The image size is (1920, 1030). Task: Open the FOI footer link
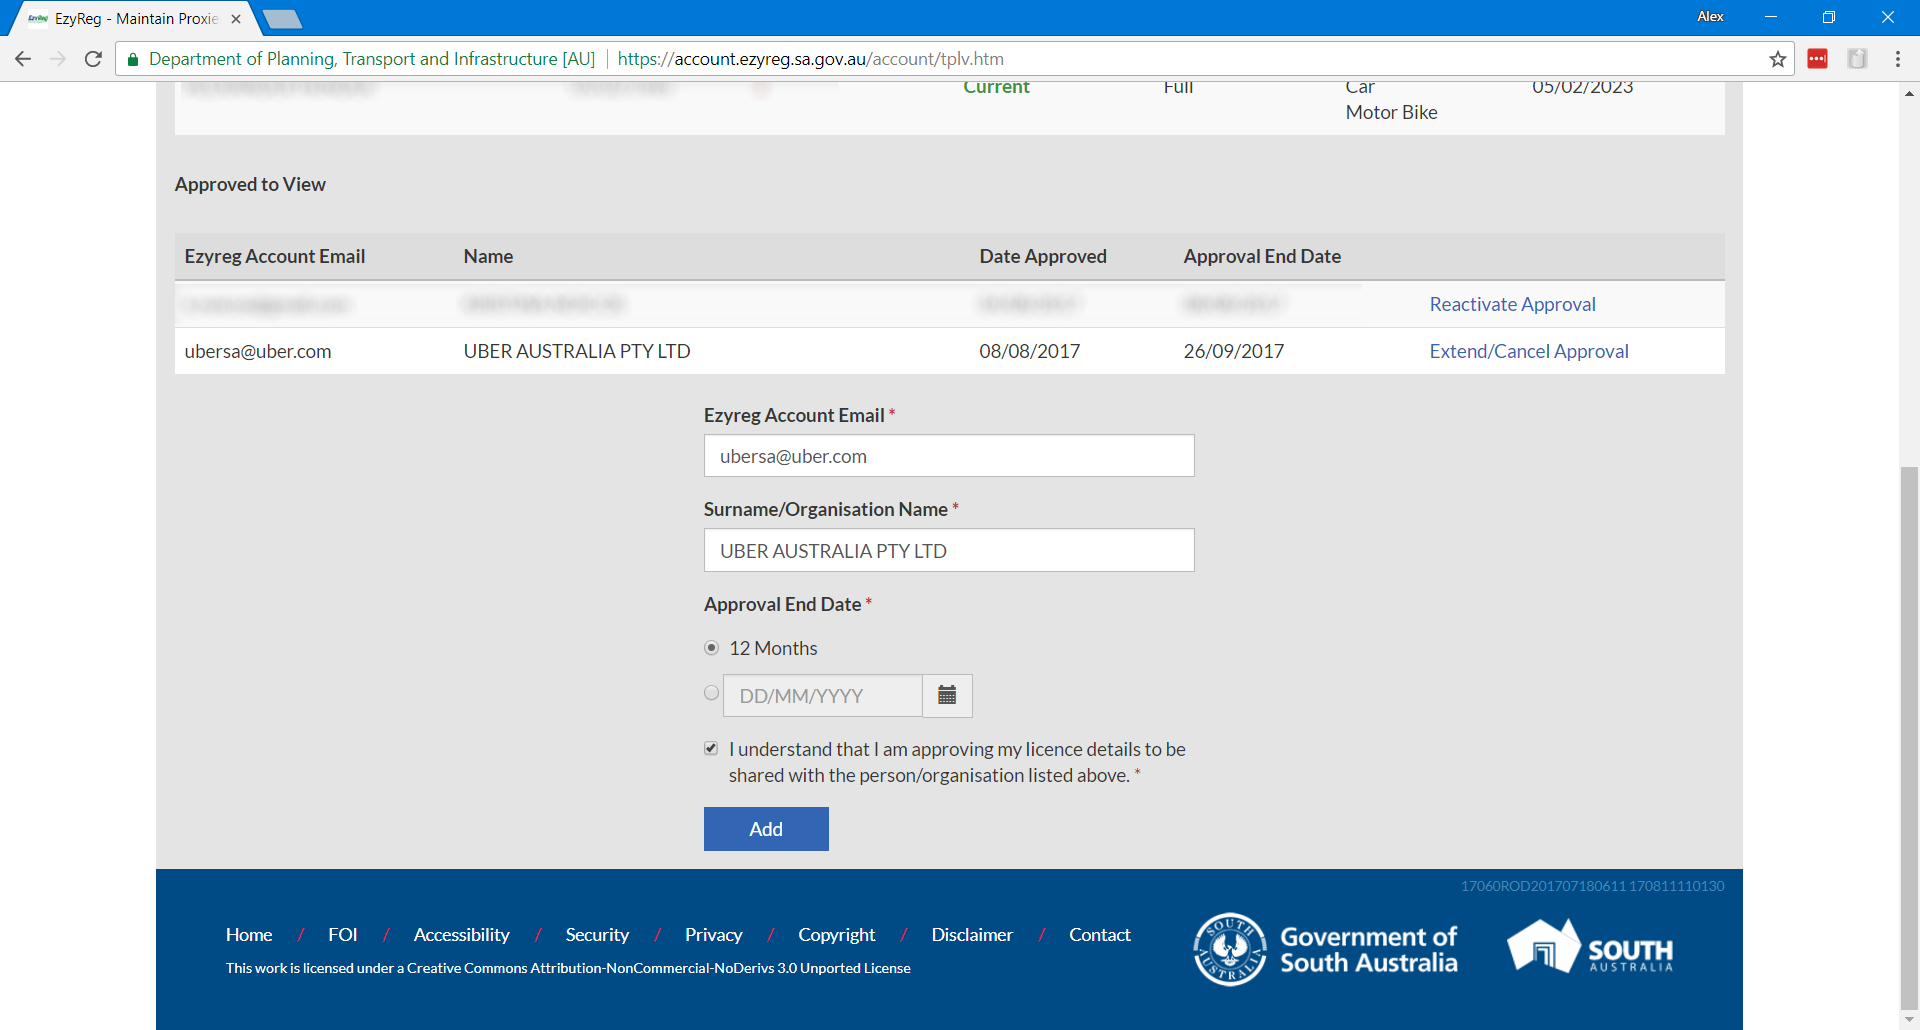[342, 934]
